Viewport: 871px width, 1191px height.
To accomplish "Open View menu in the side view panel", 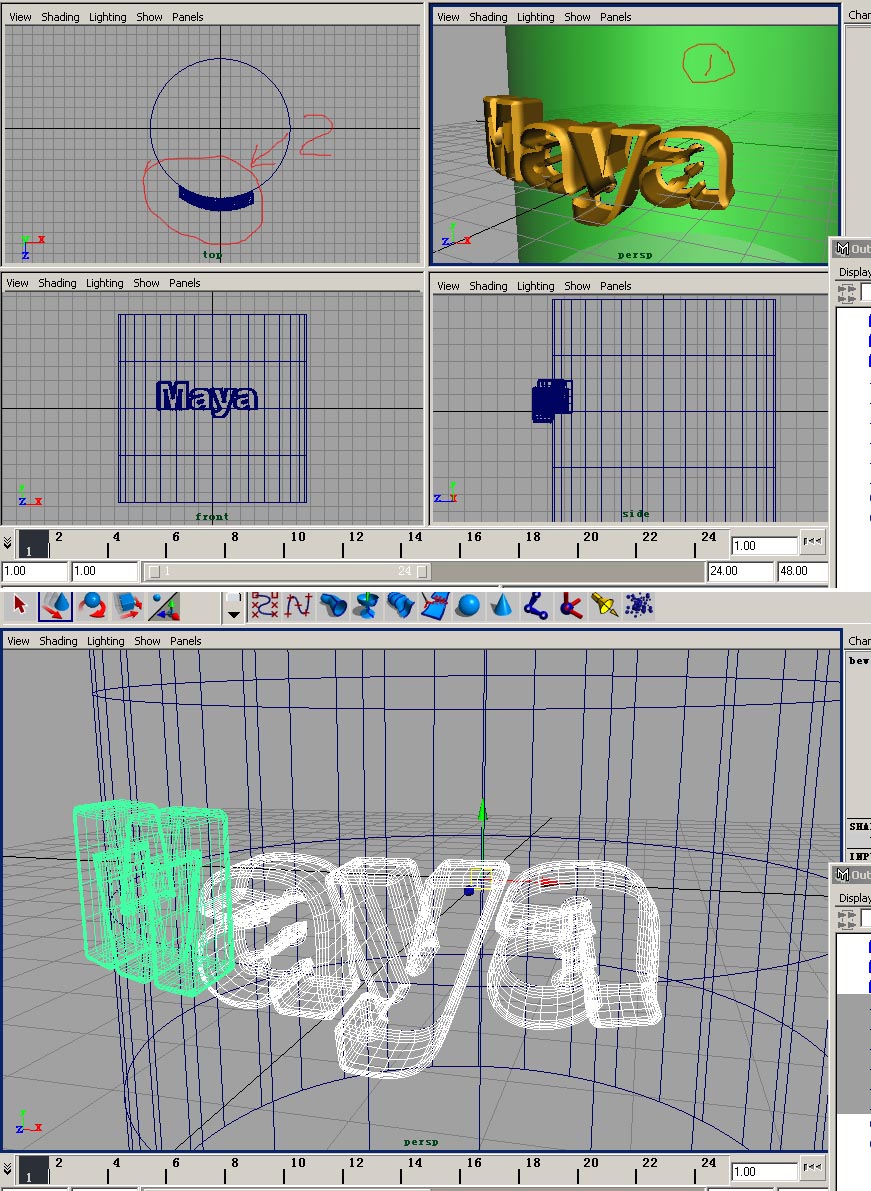I will coord(448,286).
